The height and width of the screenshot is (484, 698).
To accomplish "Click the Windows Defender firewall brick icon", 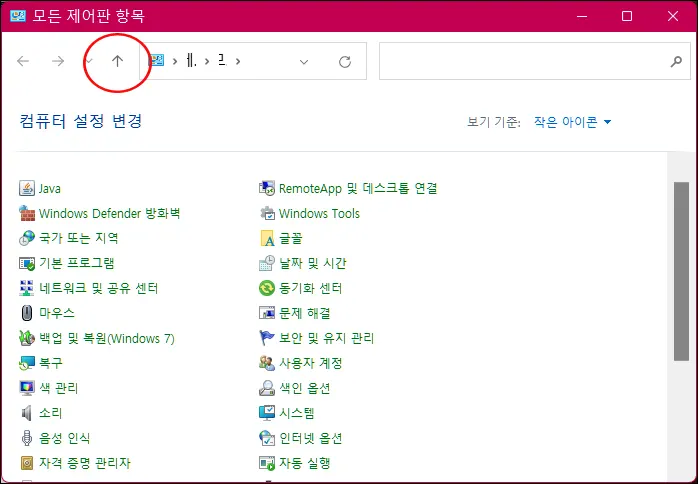I will click(27, 213).
